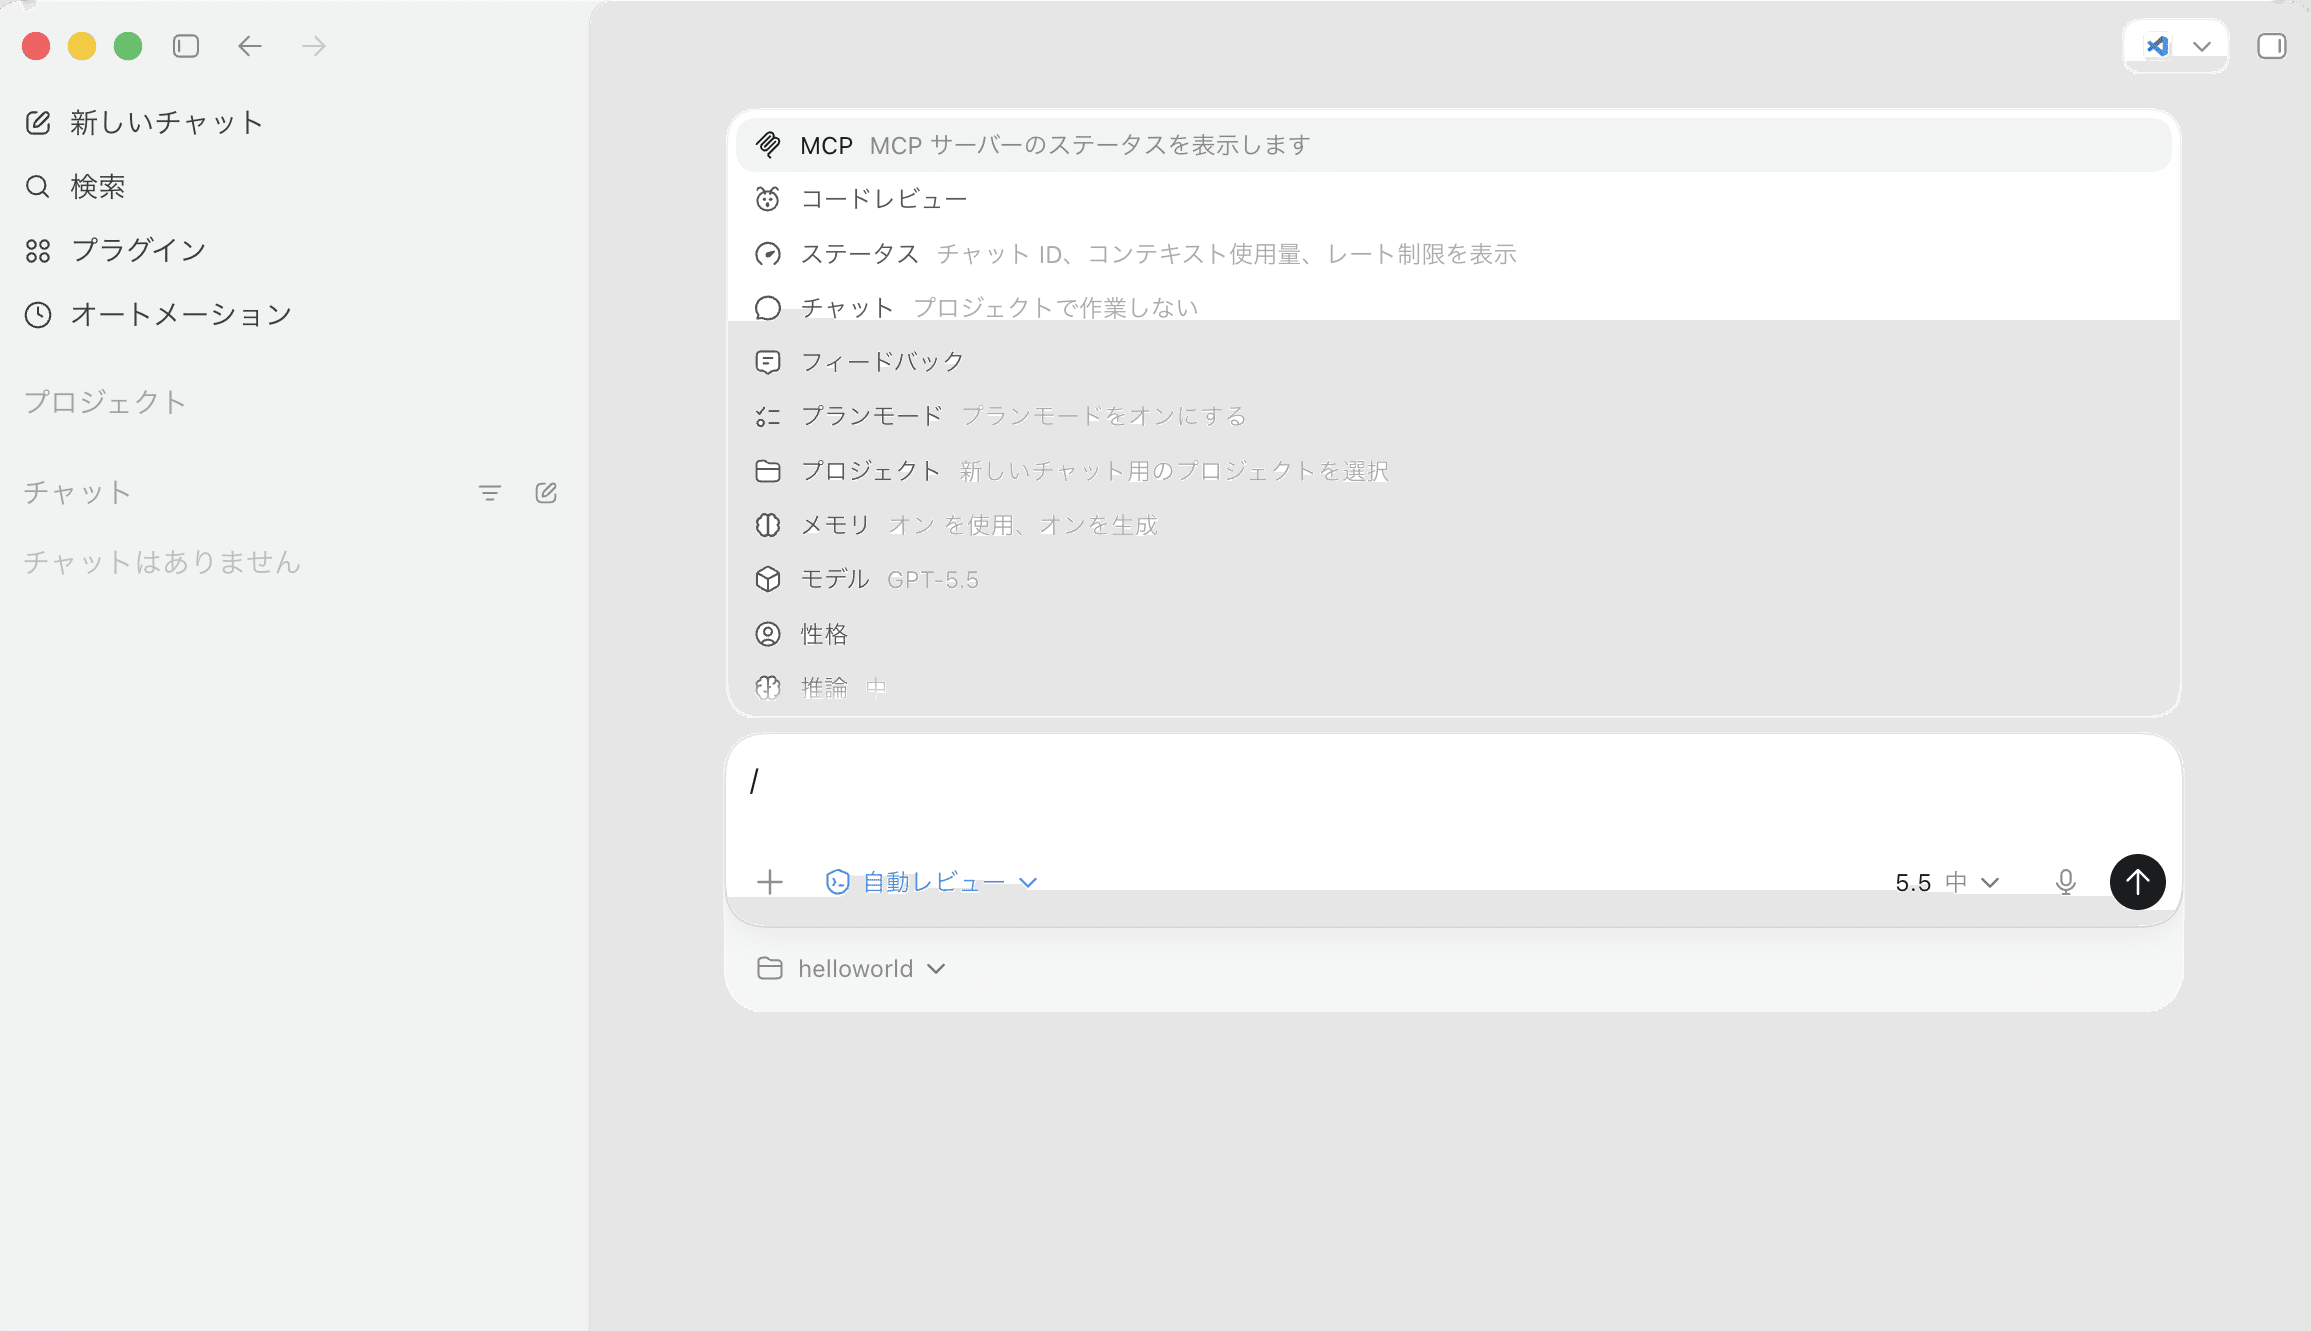Start a 新しいチャット from the sidebar
This screenshot has height=1331, width=2311.
144,122
